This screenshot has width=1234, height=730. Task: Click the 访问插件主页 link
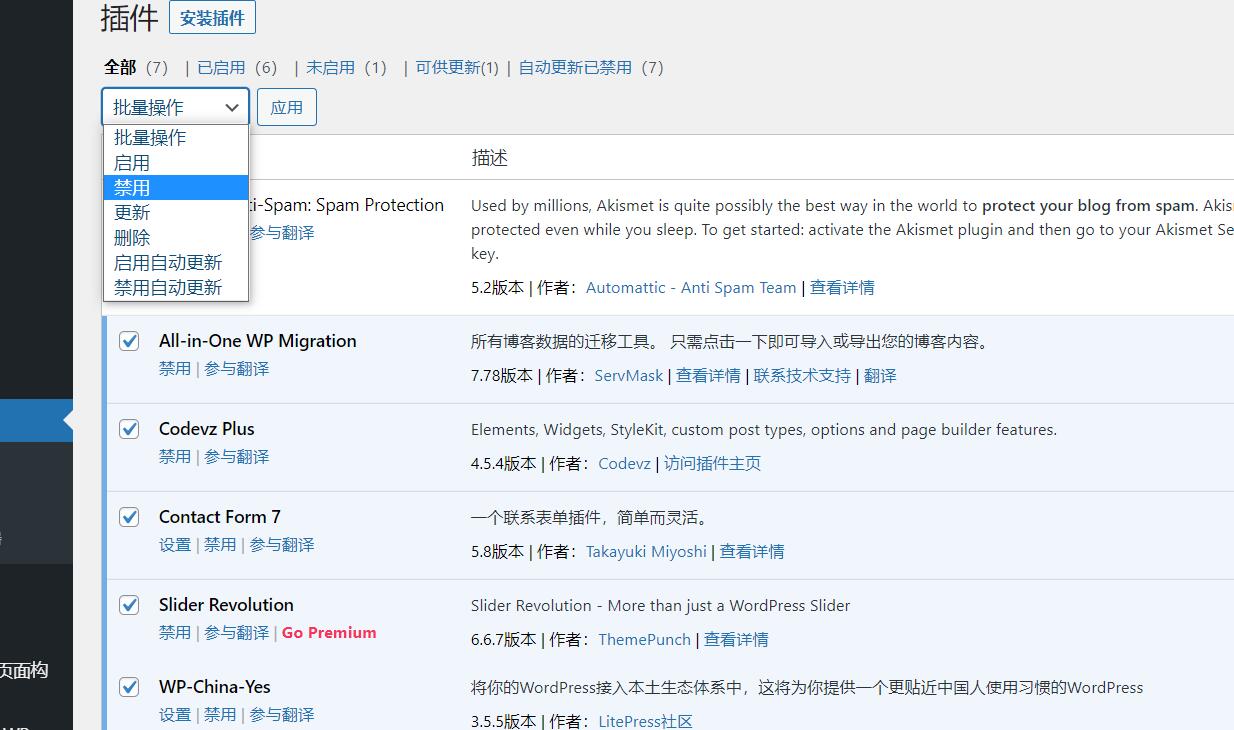click(712, 464)
